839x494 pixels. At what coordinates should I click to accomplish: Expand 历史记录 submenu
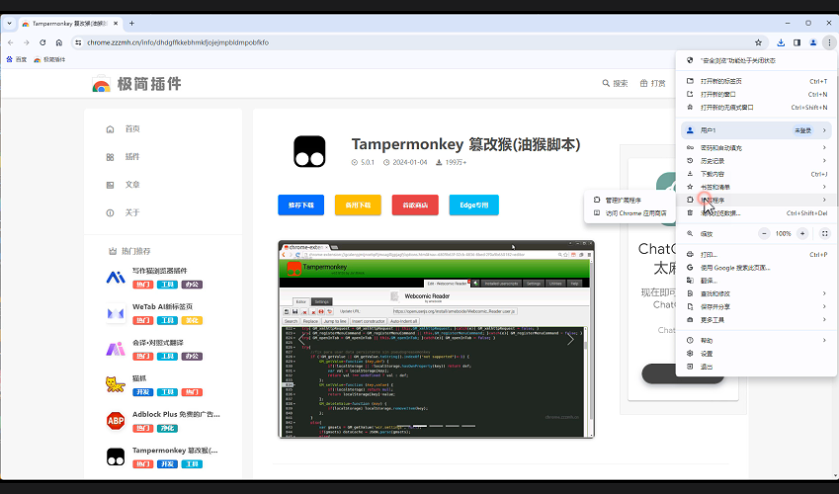(756, 161)
